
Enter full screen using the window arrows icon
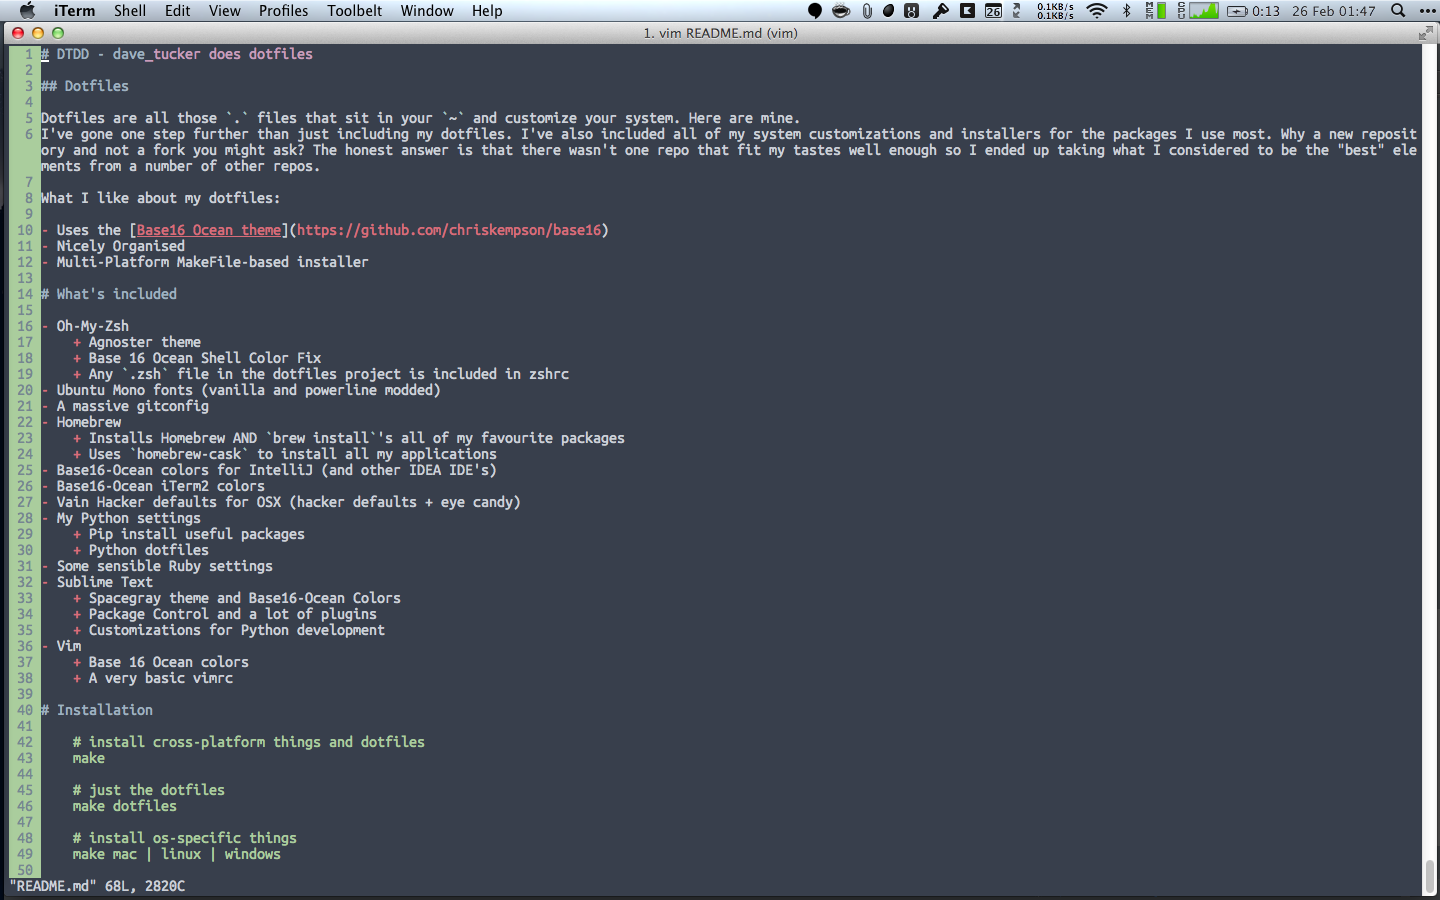(x=1426, y=33)
